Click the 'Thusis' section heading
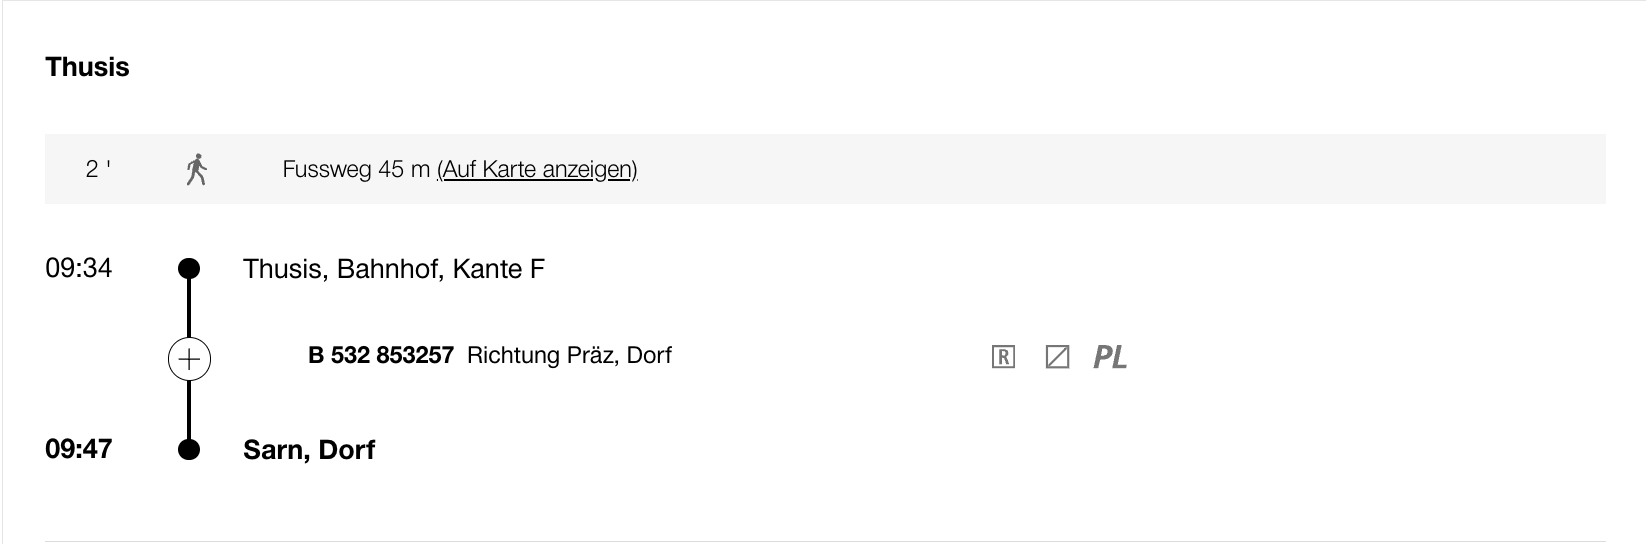The width and height of the screenshot is (1646, 544). tap(88, 68)
